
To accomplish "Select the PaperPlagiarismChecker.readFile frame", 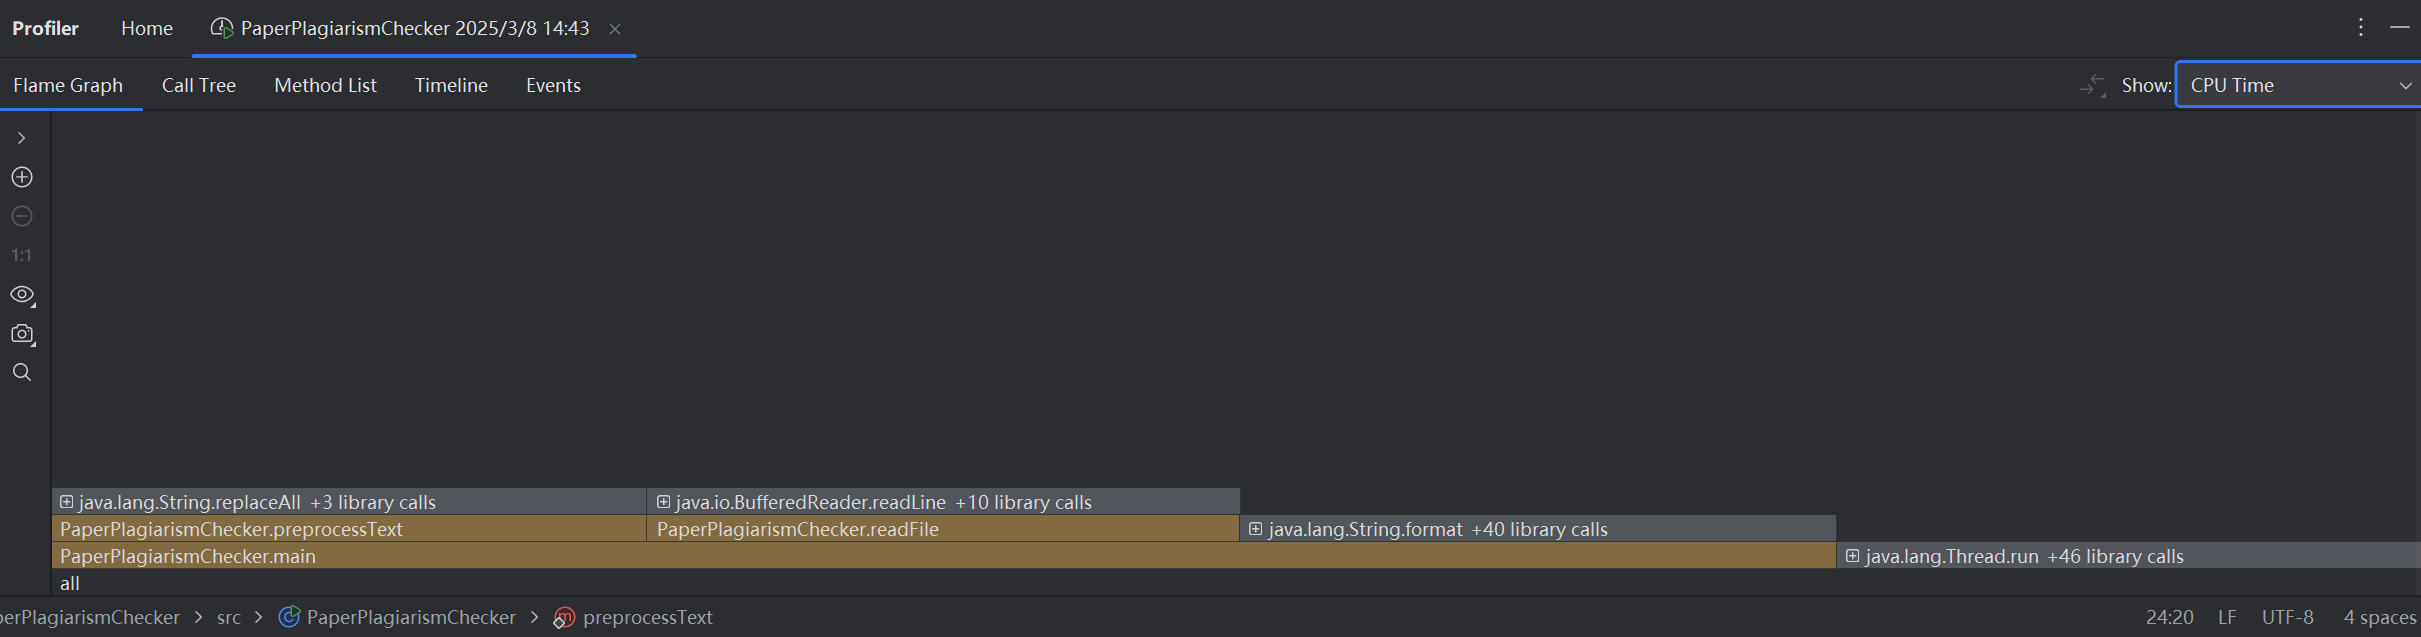I will pyautogui.click(x=943, y=529).
